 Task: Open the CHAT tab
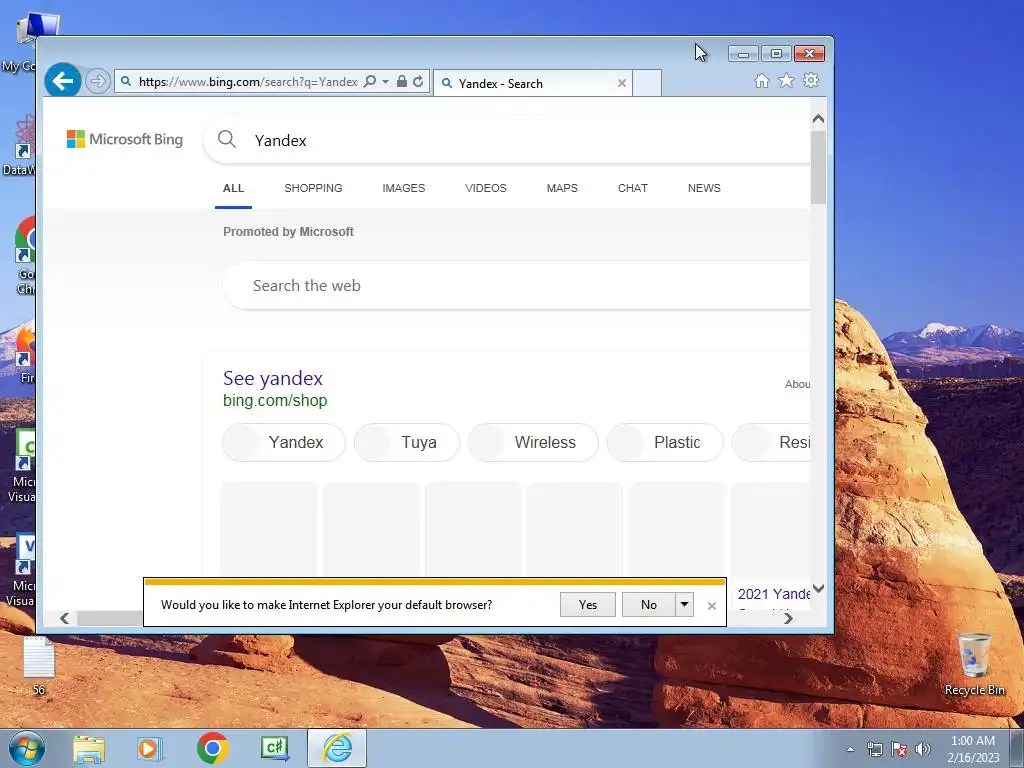coord(633,188)
